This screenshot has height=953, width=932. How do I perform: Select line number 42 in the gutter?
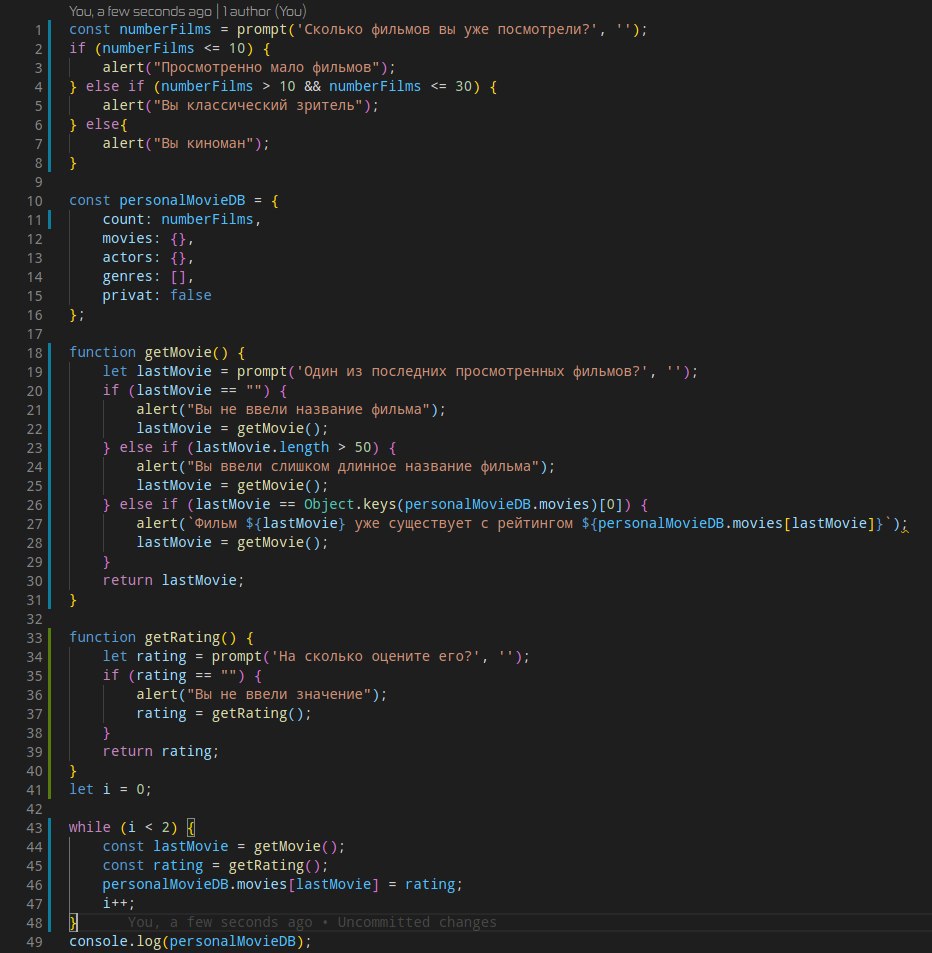(x=35, y=809)
